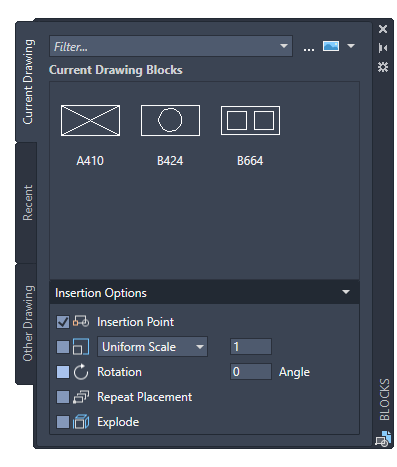This screenshot has height=467, width=397.
Task: Switch to the Other Drawing tab
Action: click(x=26, y=323)
